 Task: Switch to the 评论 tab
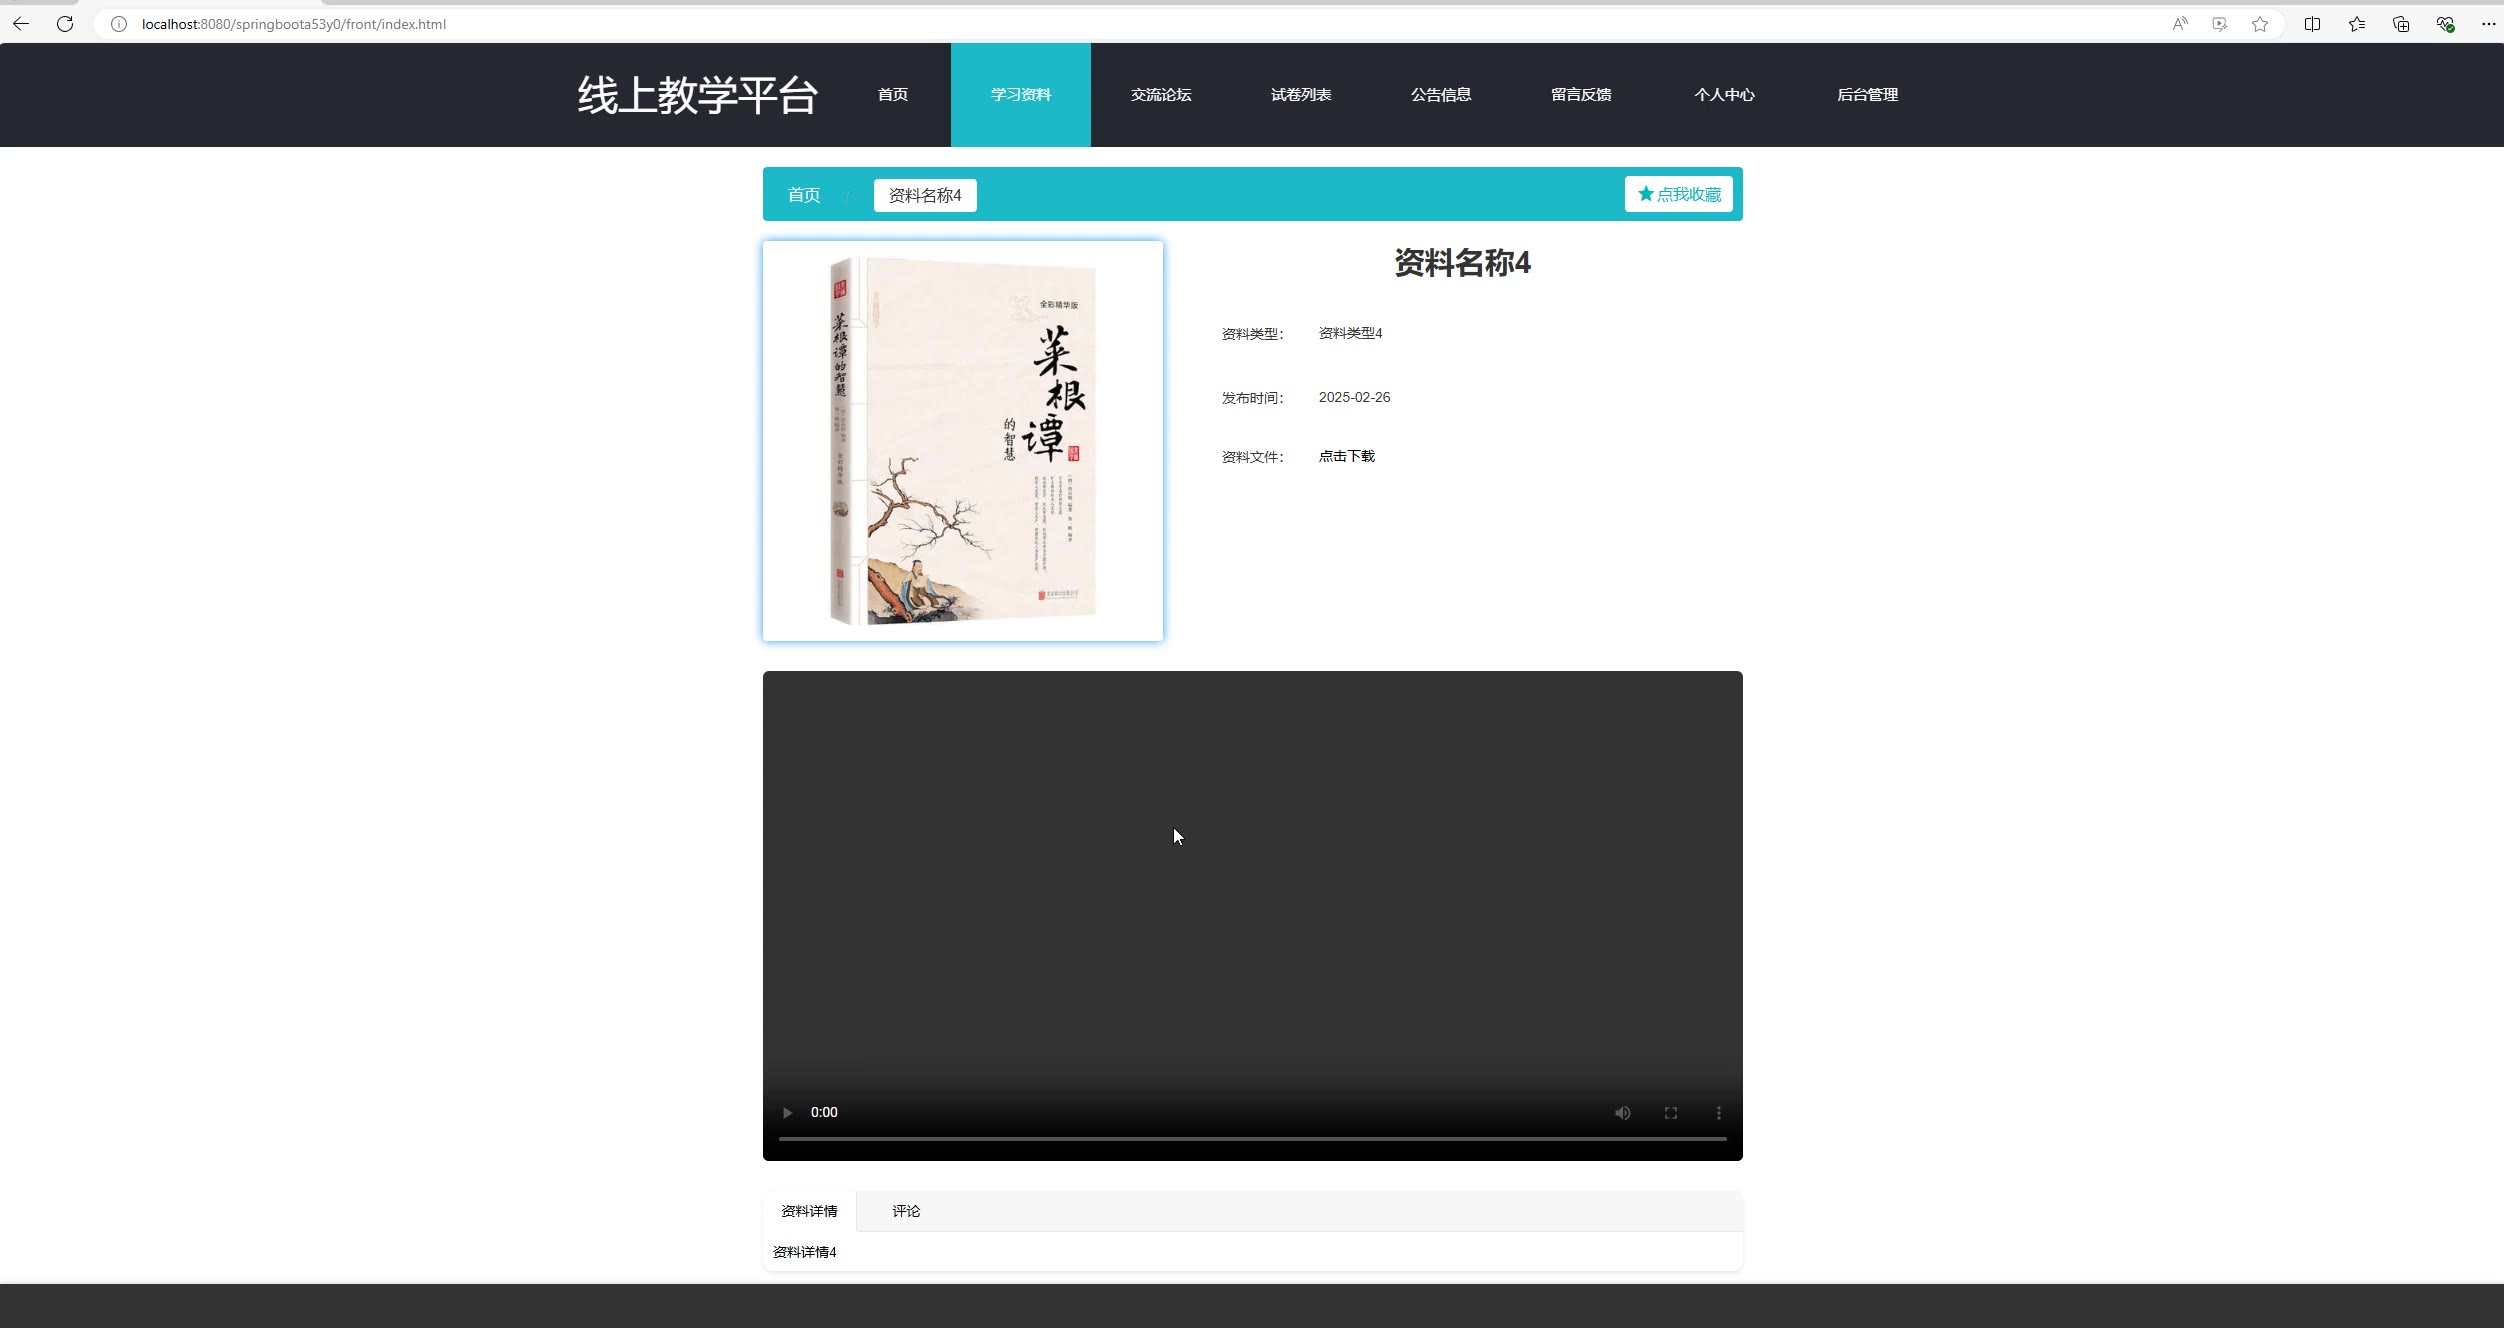coord(906,1211)
